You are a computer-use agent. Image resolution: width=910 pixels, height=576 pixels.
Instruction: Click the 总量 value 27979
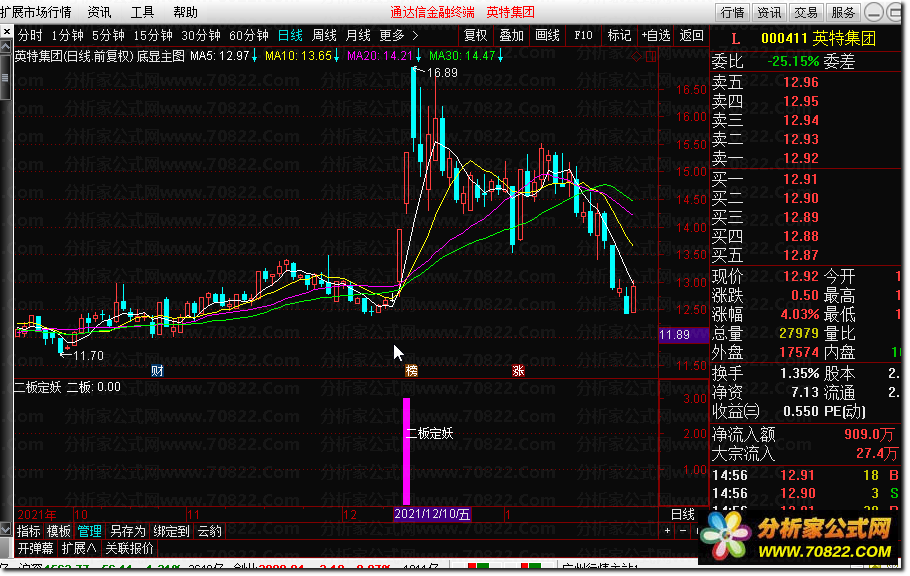tap(799, 333)
